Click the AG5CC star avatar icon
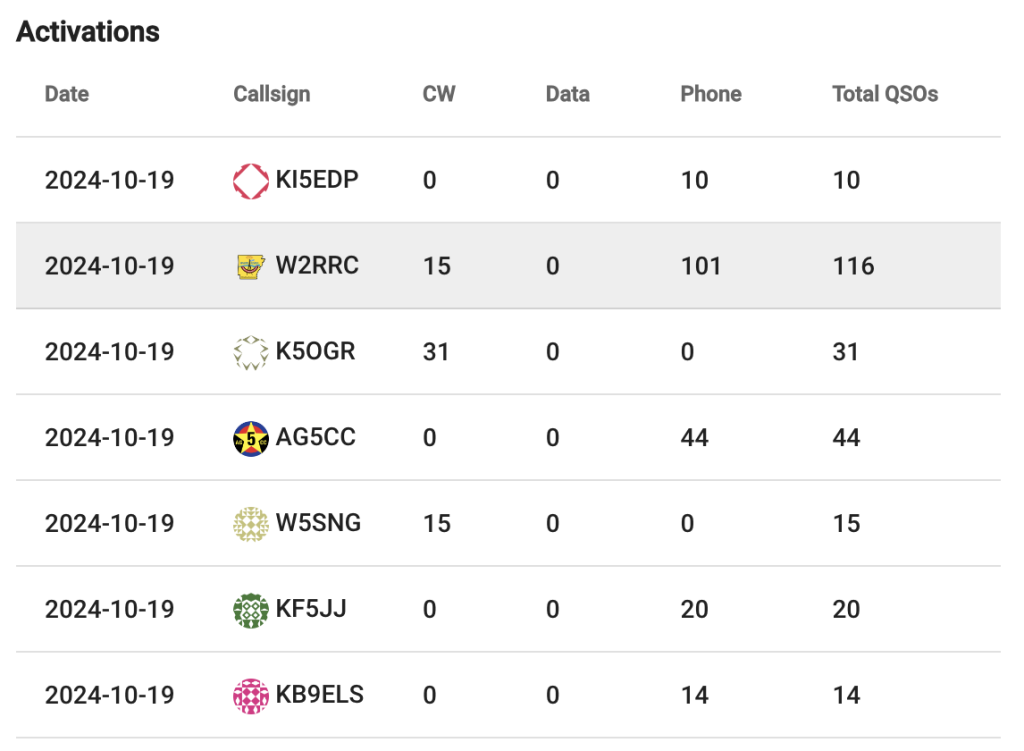Viewport: 1024px width, 751px height. (x=251, y=439)
